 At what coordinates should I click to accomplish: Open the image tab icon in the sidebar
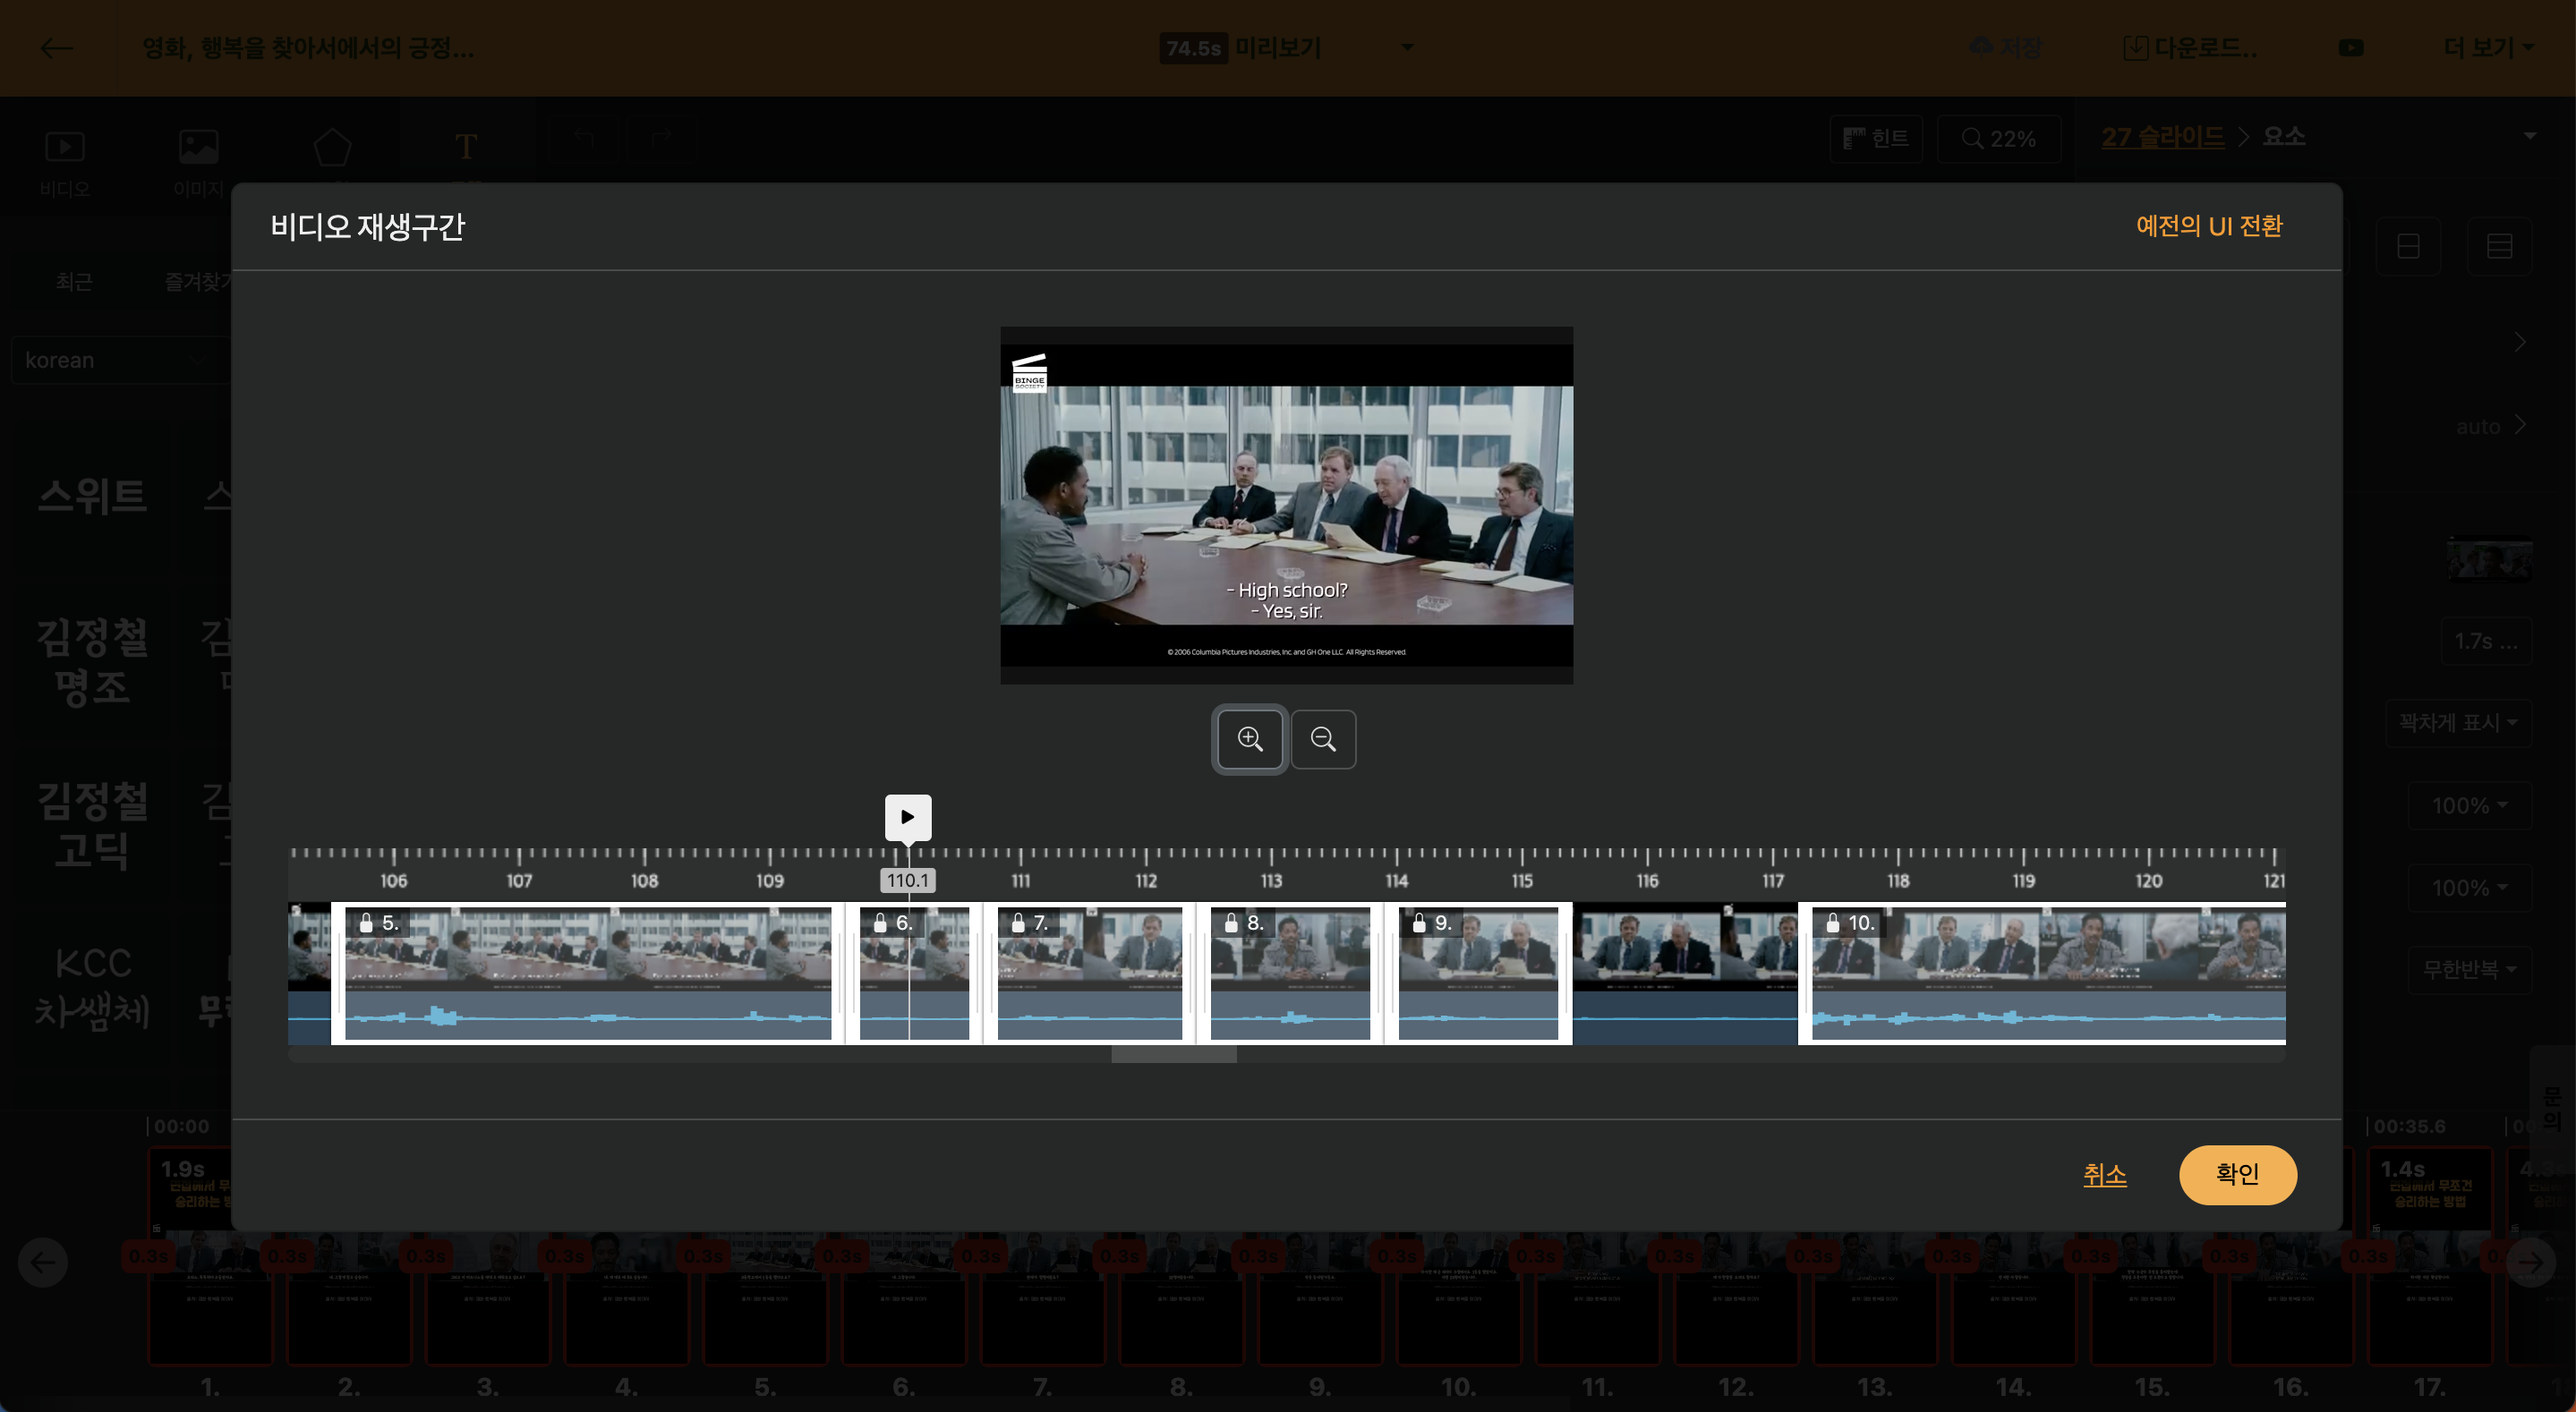tap(198, 147)
